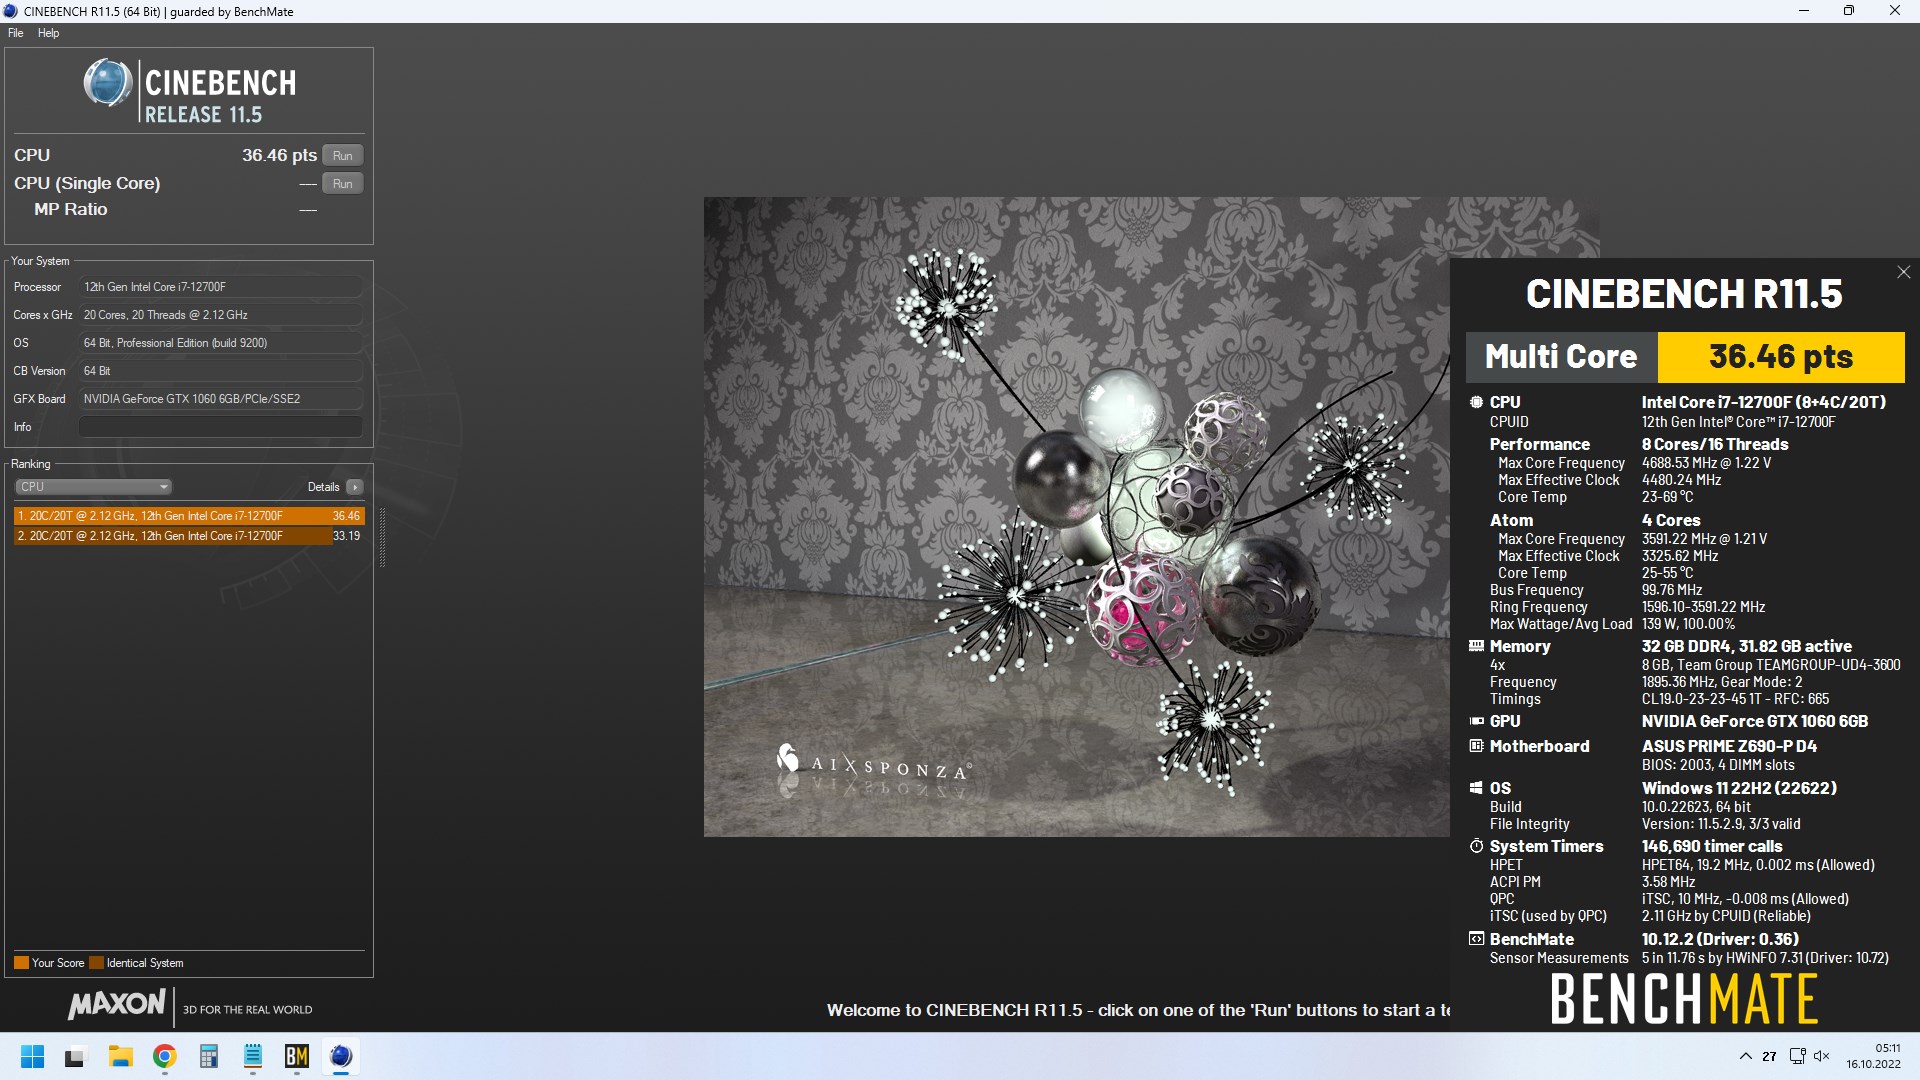Open network status in system tray
The width and height of the screenshot is (1920, 1080).
[x=1797, y=1056]
